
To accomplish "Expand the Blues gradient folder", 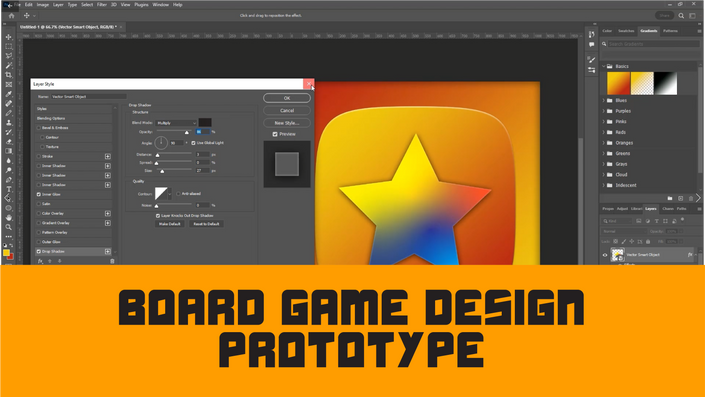I will 603,100.
